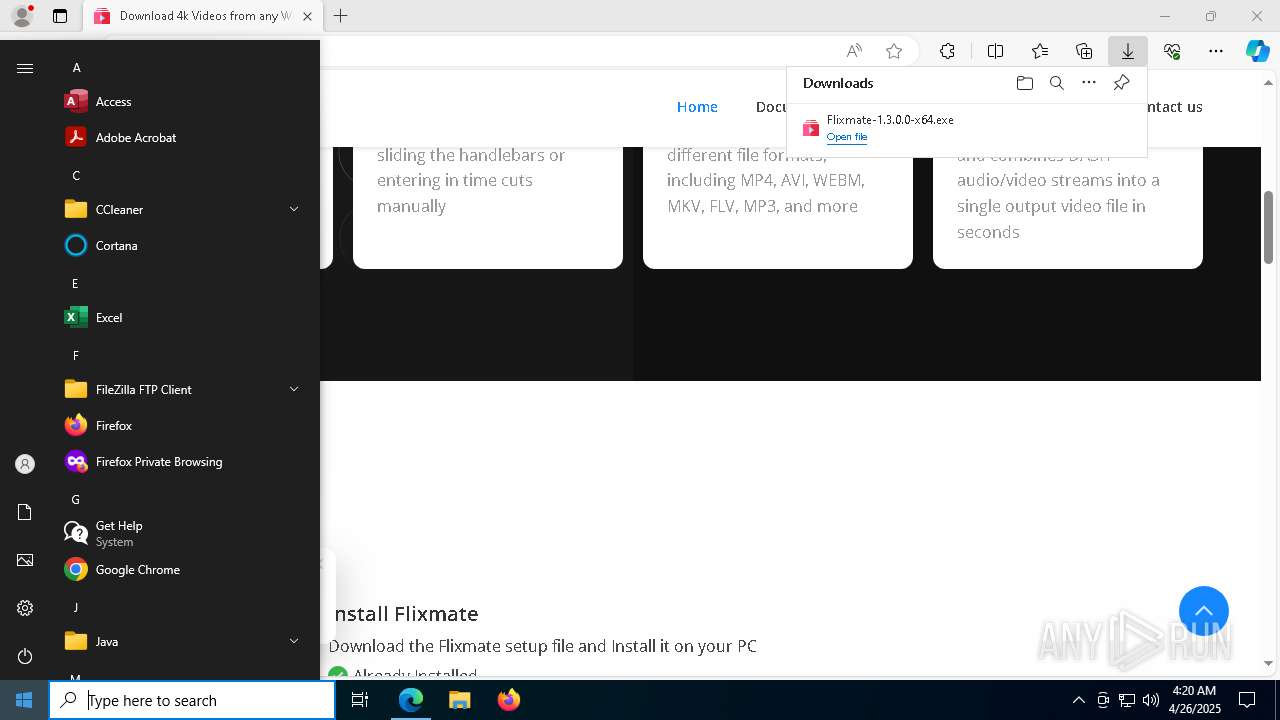Screen dimensions: 1280x720
Task: Open Edge tab actions menu
Action: pos(60,16)
